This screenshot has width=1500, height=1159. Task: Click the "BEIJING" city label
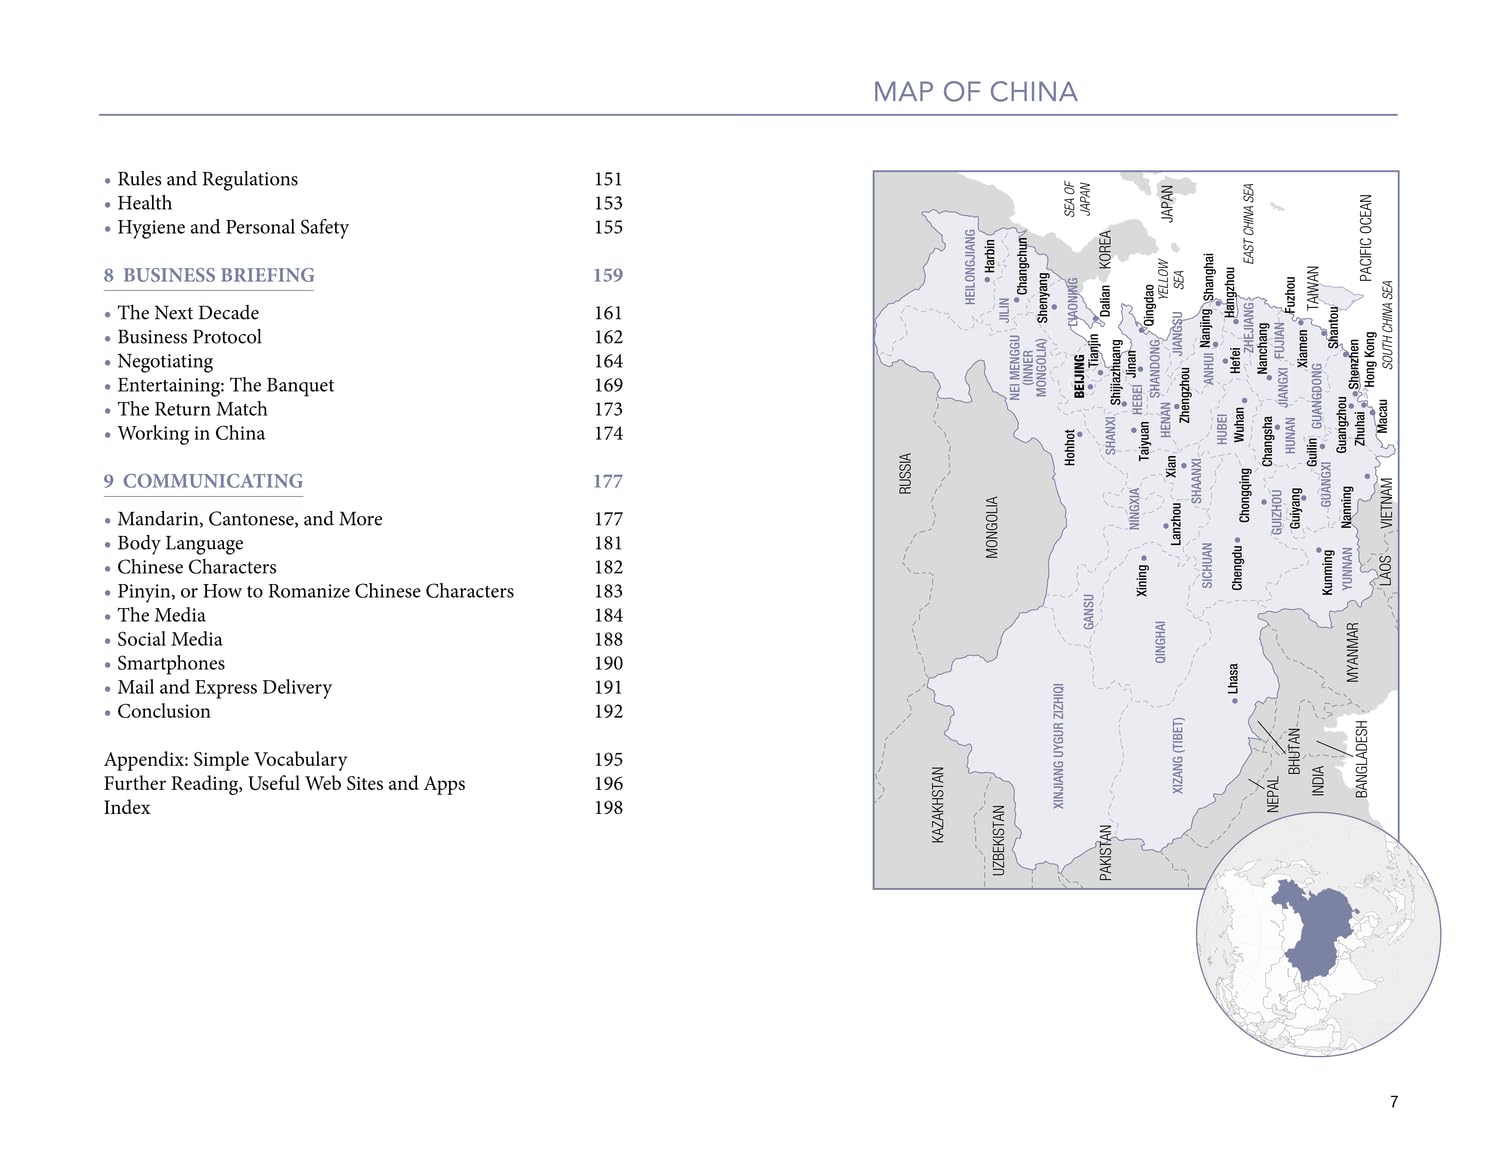pyautogui.click(x=1080, y=377)
